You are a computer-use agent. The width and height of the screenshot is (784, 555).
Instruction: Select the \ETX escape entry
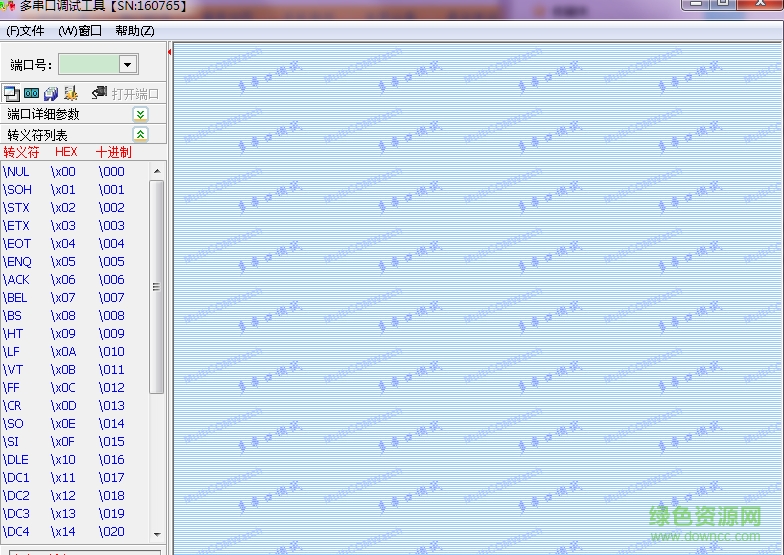(16, 226)
